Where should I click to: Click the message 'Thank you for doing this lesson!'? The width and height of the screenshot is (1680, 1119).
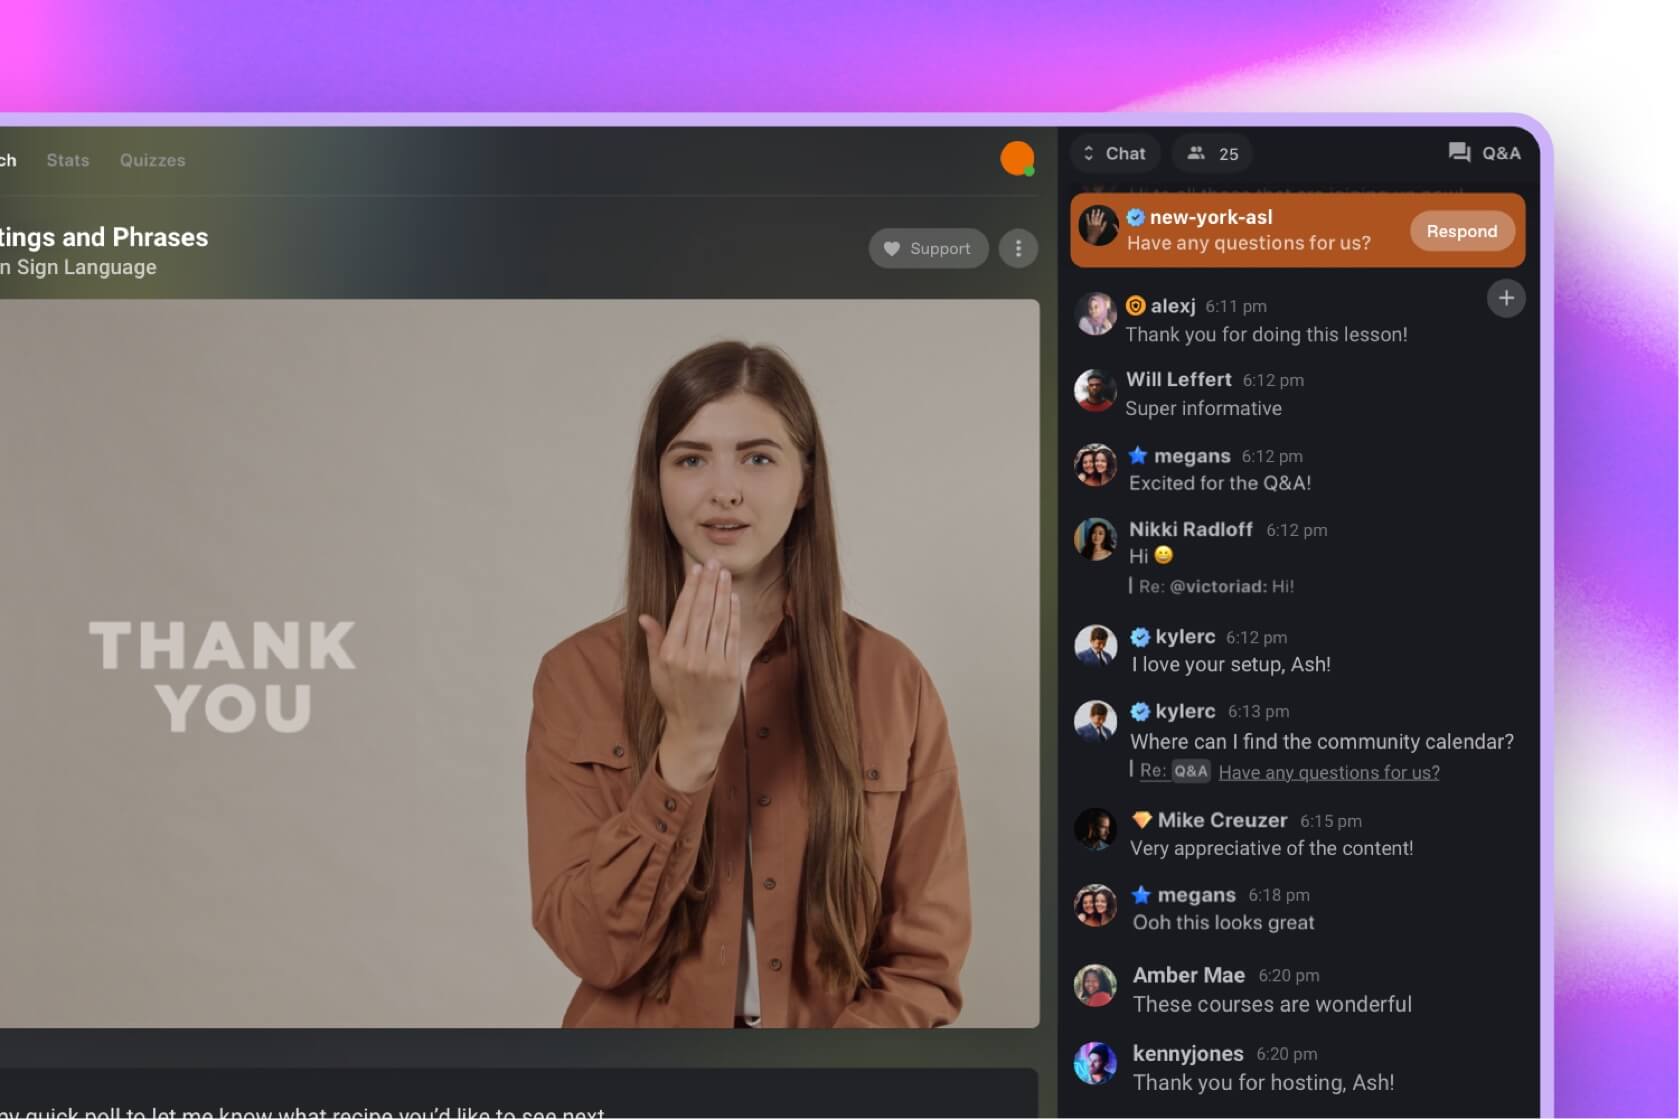(x=1266, y=335)
